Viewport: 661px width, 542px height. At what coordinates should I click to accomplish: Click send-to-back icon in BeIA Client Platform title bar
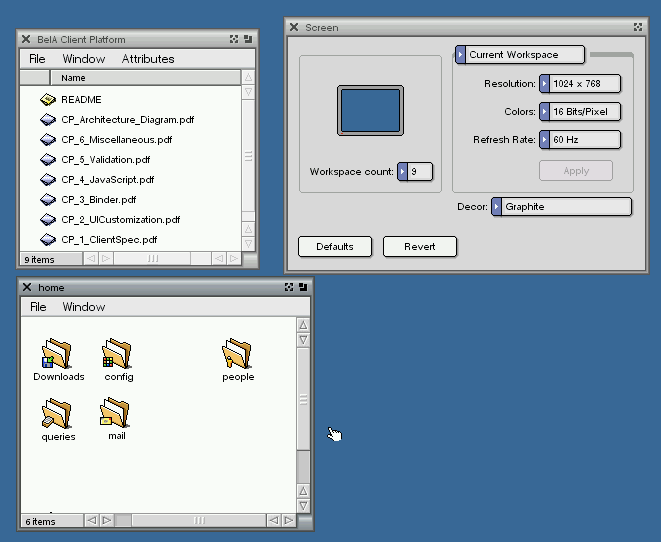click(x=248, y=39)
